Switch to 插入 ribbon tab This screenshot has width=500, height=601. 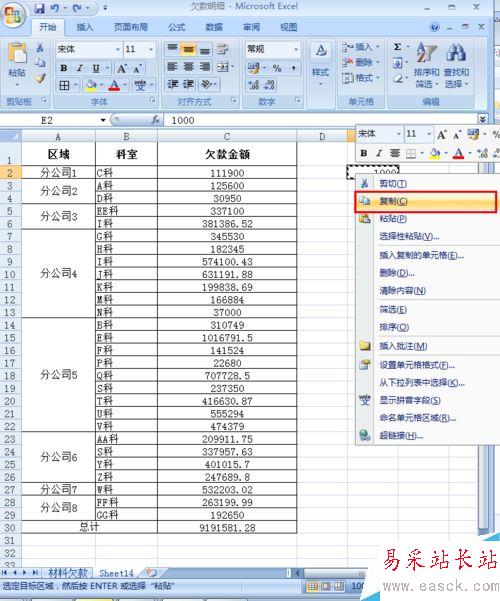(85, 27)
